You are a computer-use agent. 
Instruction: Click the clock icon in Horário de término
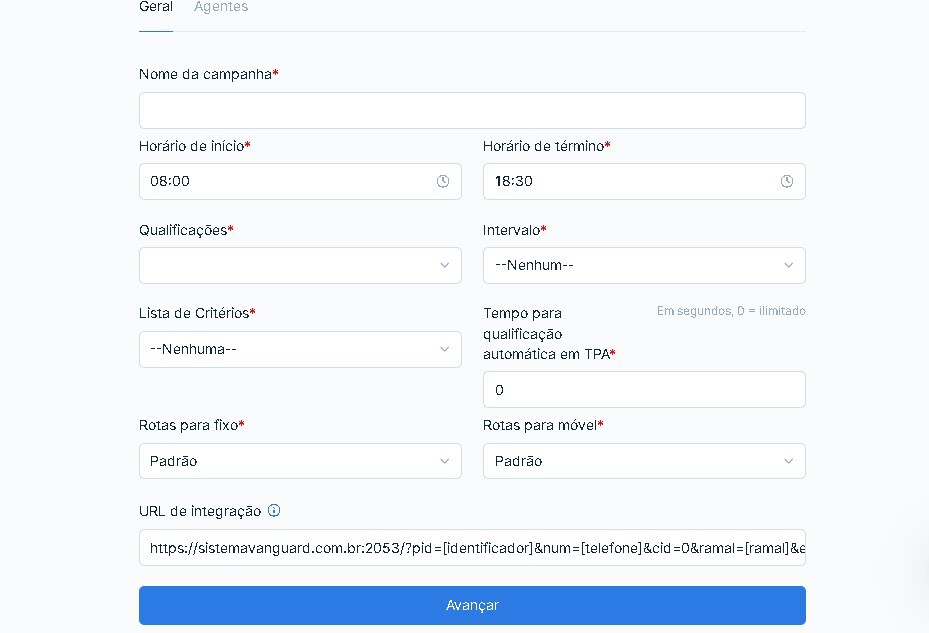[787, 181]
